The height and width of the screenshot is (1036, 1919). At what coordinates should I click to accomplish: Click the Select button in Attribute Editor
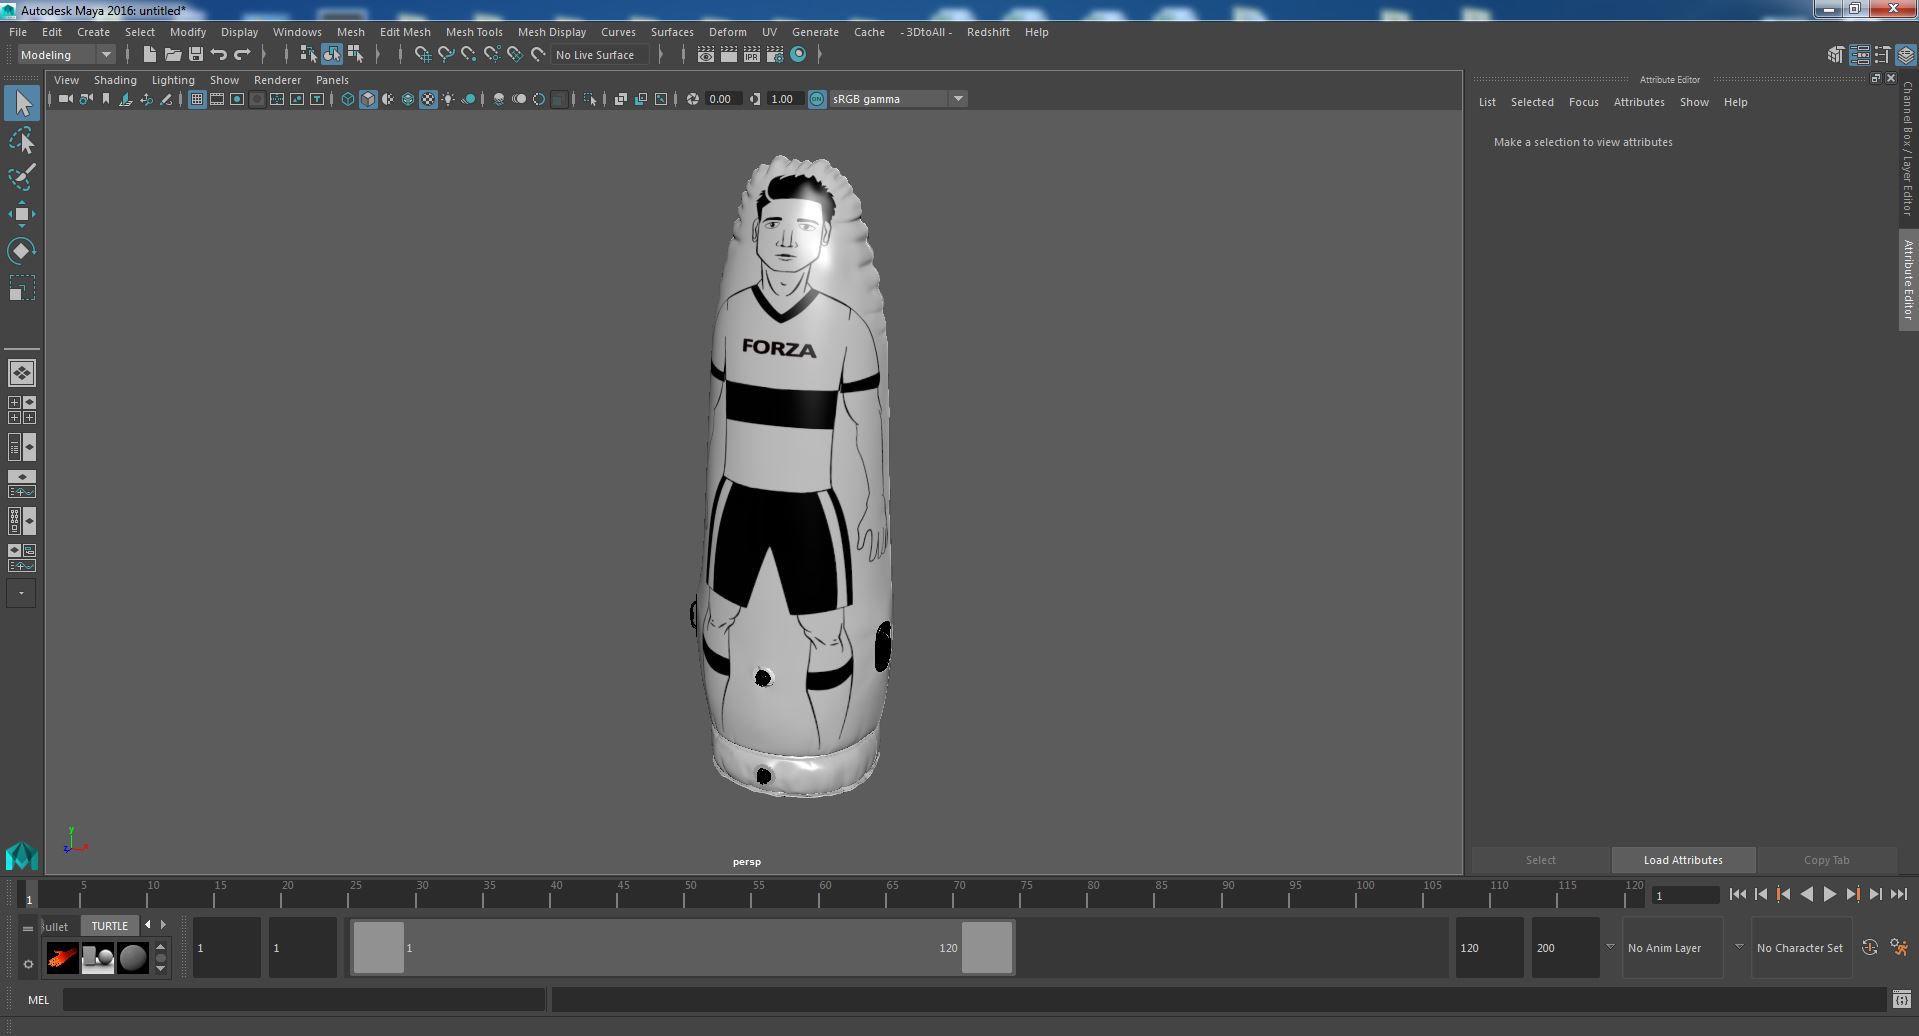[x=1540, y=860]
